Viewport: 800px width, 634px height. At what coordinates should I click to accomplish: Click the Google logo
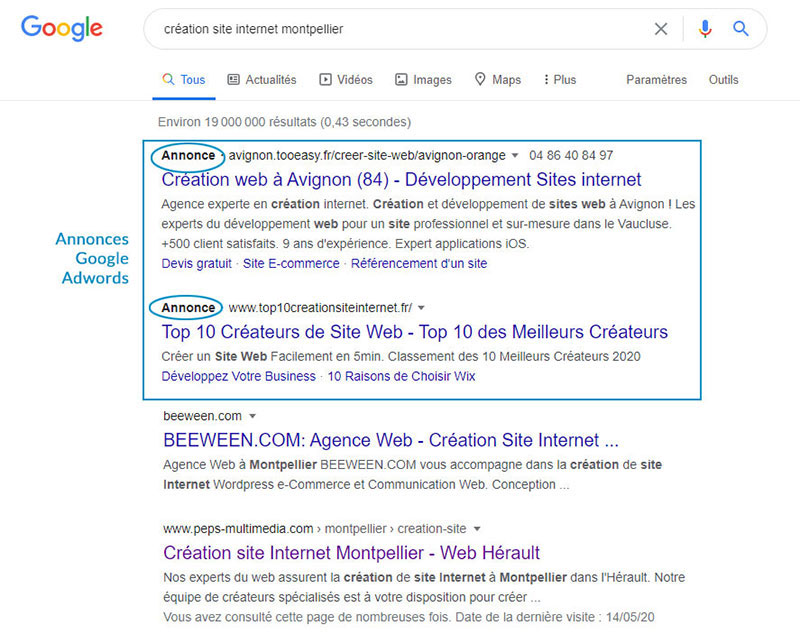[62, 28]
